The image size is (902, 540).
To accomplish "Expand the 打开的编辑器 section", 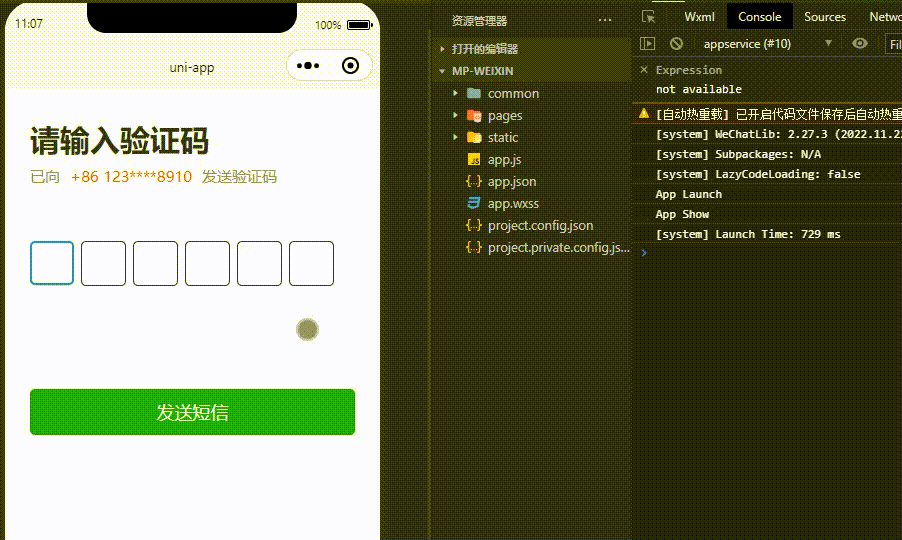I will (442, 49).
